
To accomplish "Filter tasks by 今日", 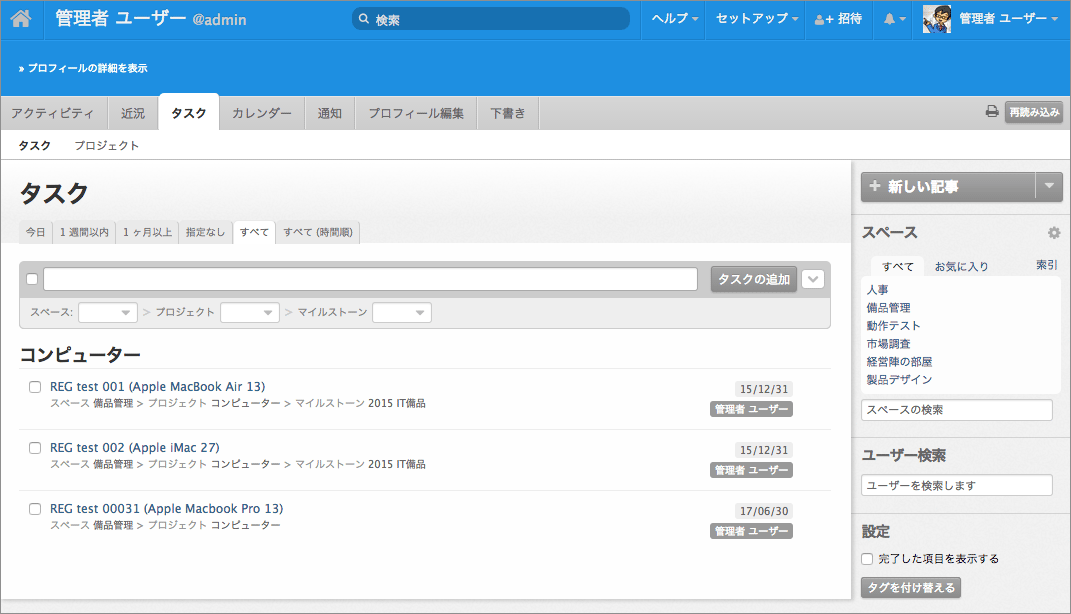I will coord(36,232).
